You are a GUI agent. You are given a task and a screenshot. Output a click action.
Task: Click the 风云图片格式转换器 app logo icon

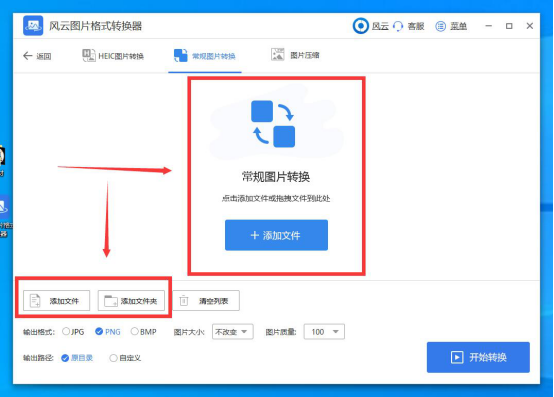(x=33, y=25)
